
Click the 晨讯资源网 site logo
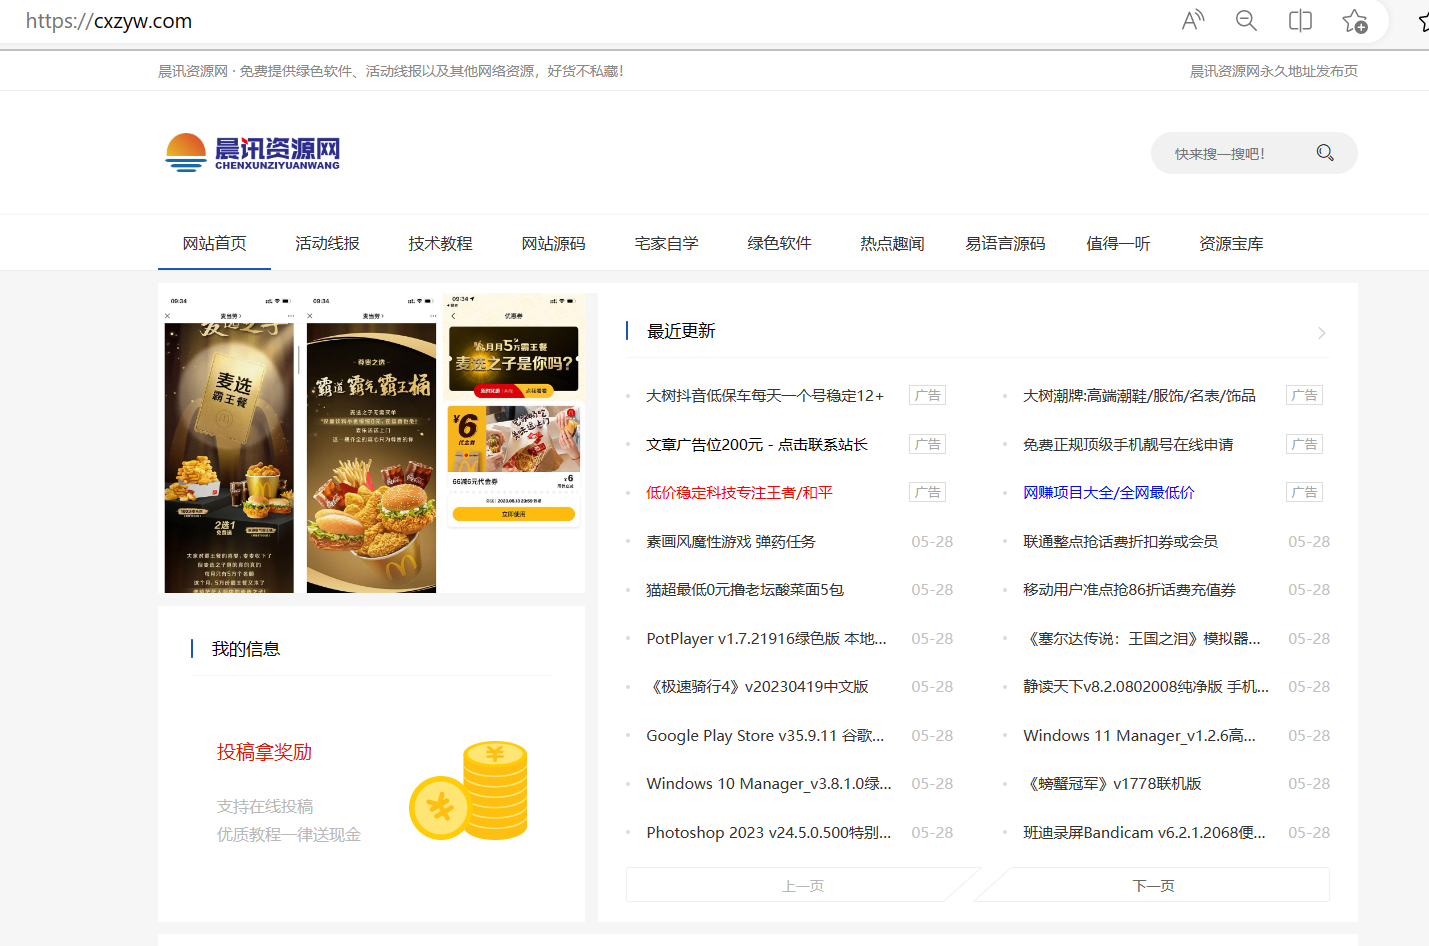pyautogui.click(x=252, y=152)
